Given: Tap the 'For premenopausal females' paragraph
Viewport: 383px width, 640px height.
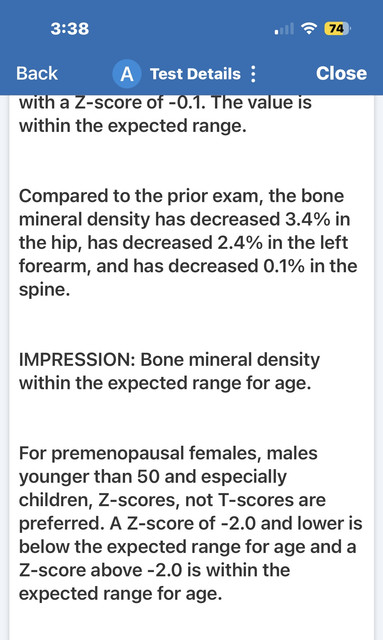Looking at the screenshot, I should click(190, 523).
